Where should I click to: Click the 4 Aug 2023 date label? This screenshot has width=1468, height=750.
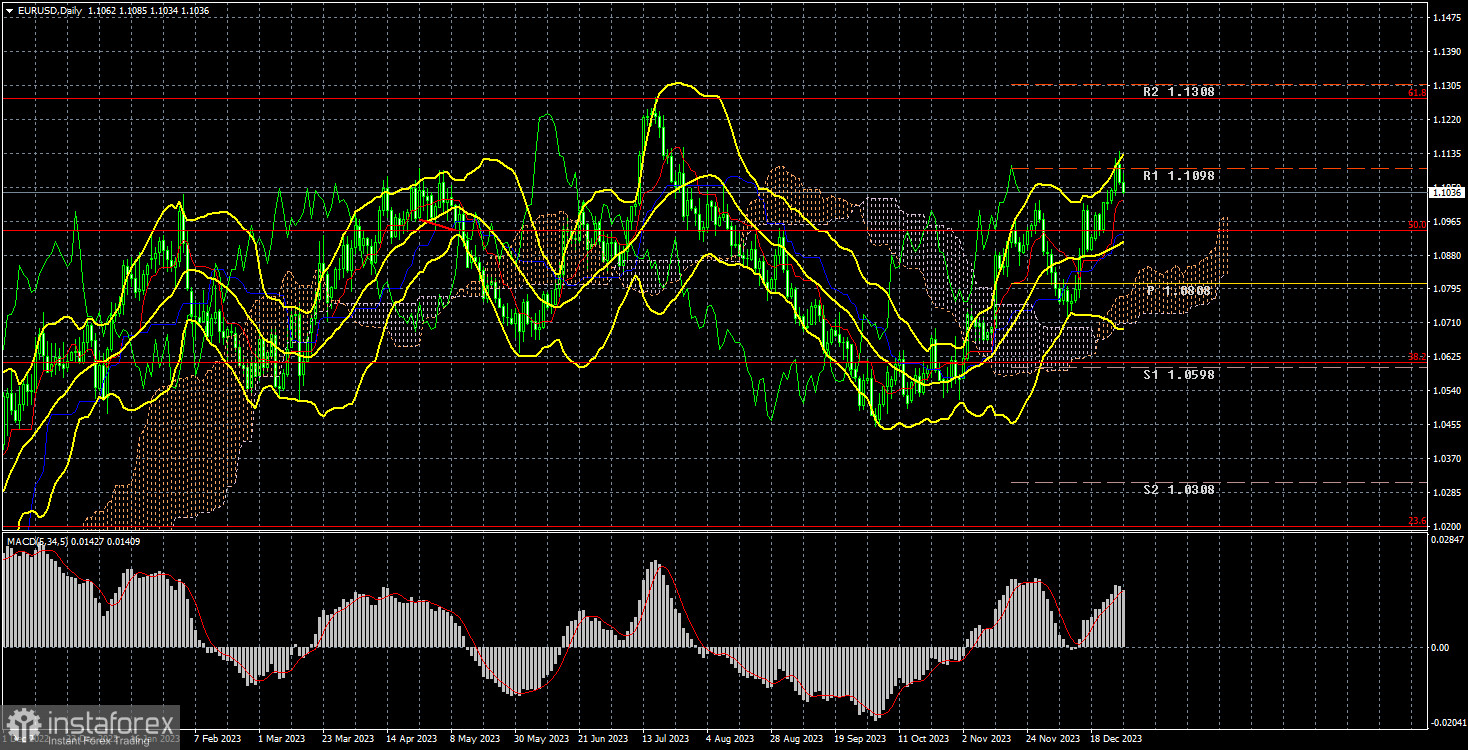[731, 739]
